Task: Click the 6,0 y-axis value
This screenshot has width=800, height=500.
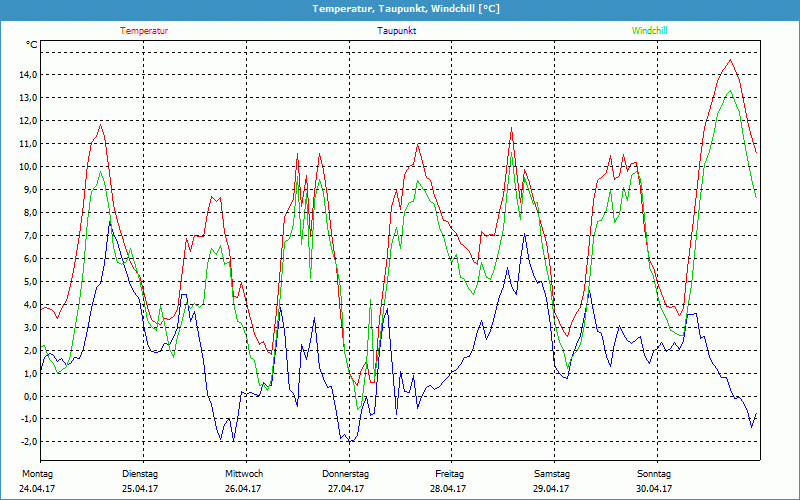Action: pyautogui.click(x=31, y=259)
